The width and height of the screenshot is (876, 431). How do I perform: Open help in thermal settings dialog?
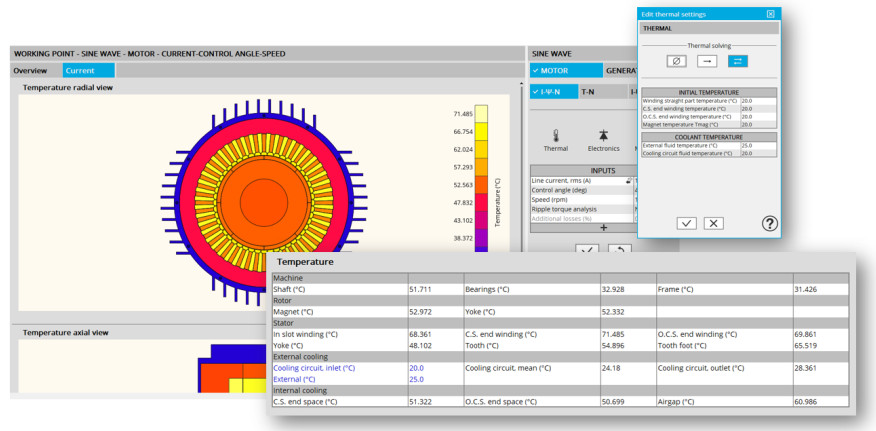pyautogui.click(x=769, y=223)
